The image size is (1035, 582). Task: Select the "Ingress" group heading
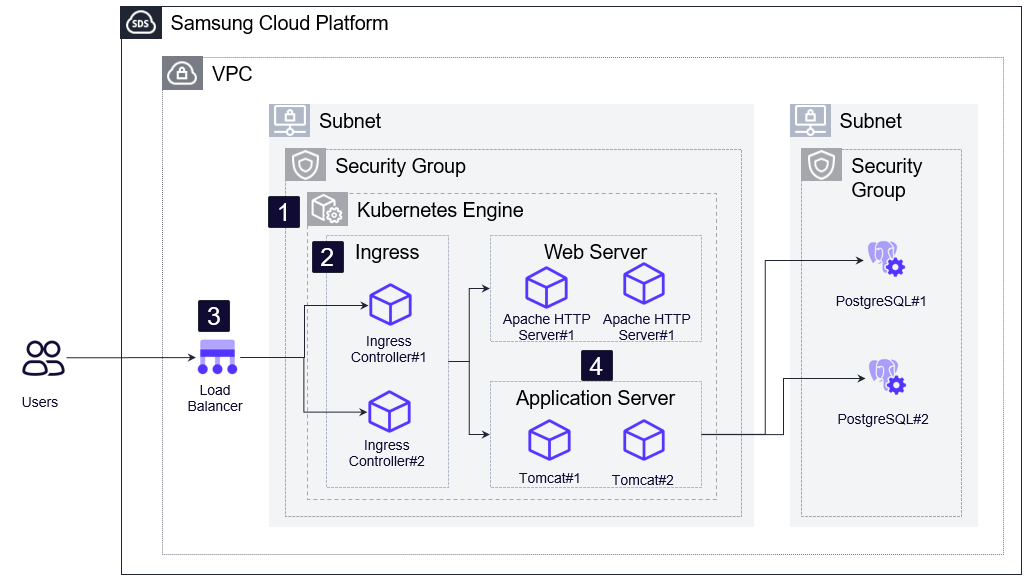tap(387, 252)
